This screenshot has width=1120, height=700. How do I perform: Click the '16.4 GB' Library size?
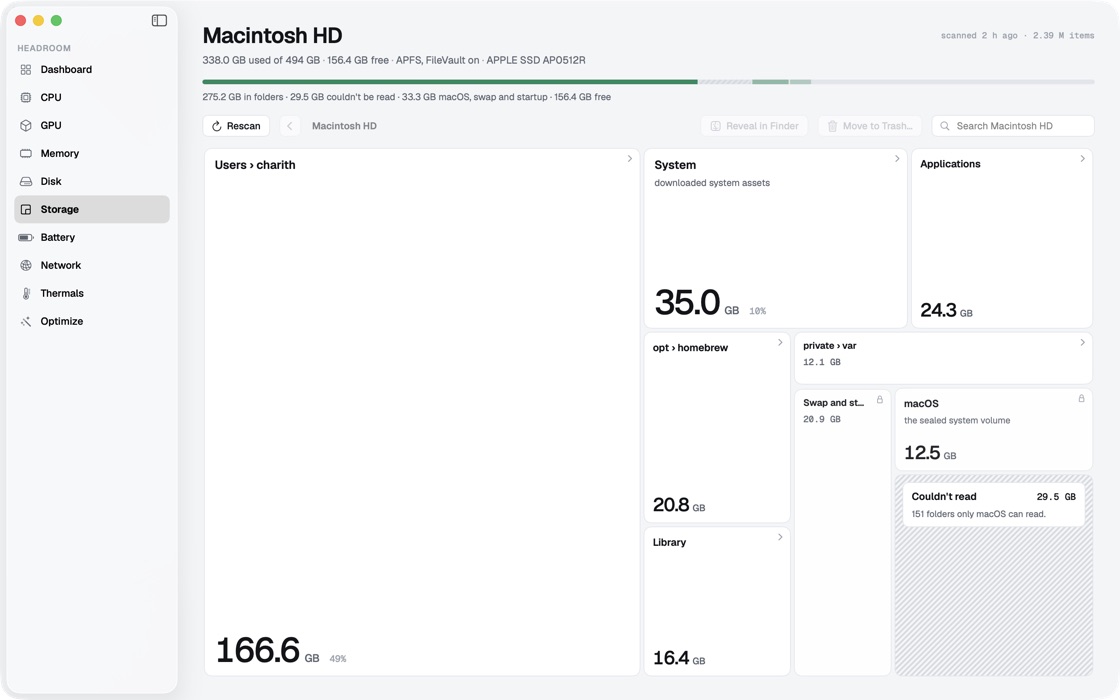click(x=679, y=658)
